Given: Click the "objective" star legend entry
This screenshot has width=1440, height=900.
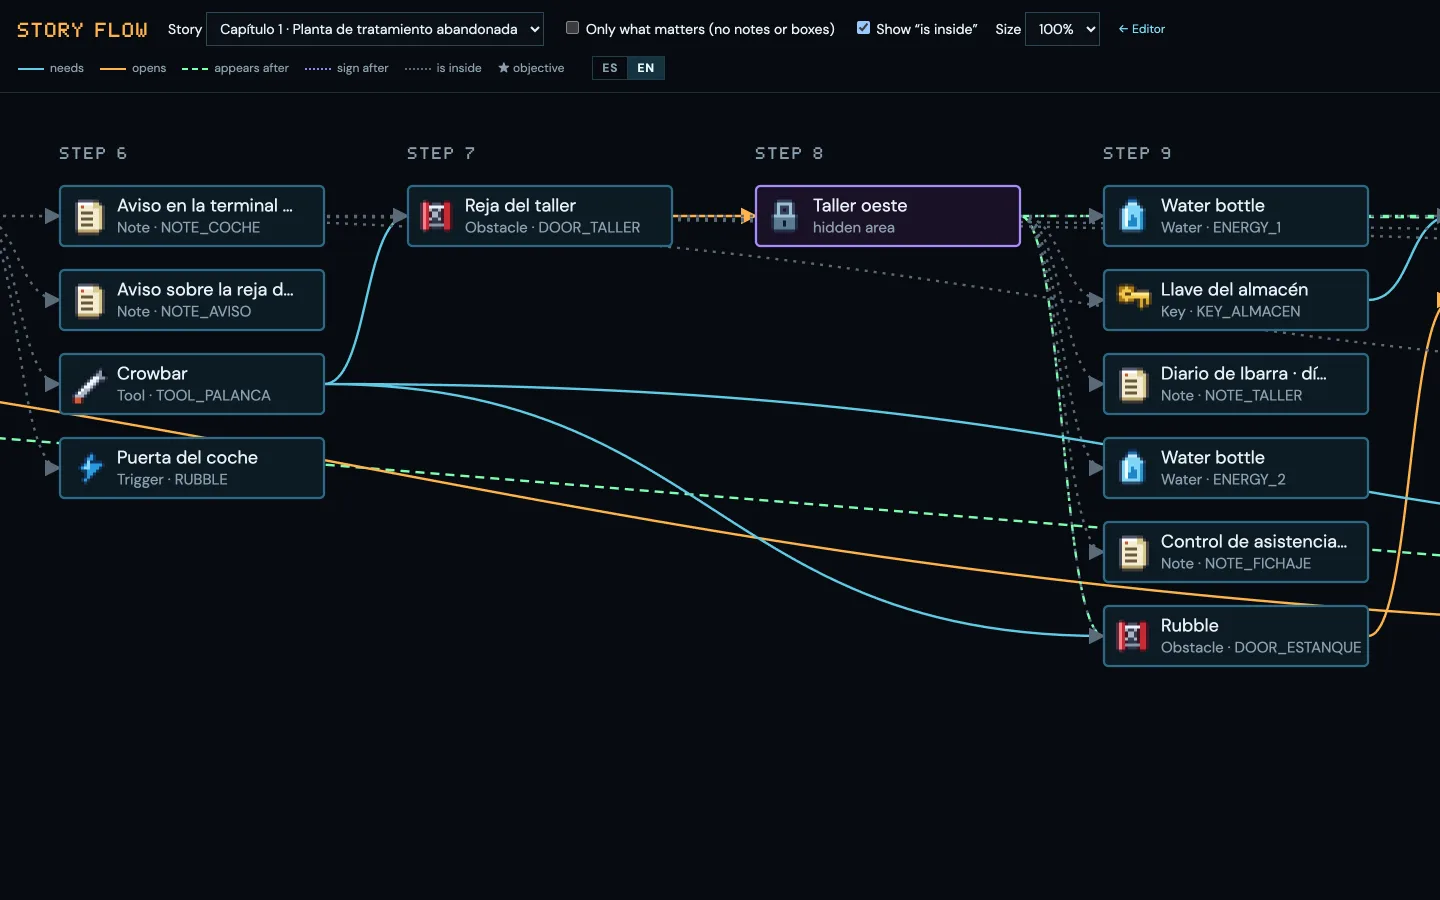Looking at the screenshot, I should [531, 68].
